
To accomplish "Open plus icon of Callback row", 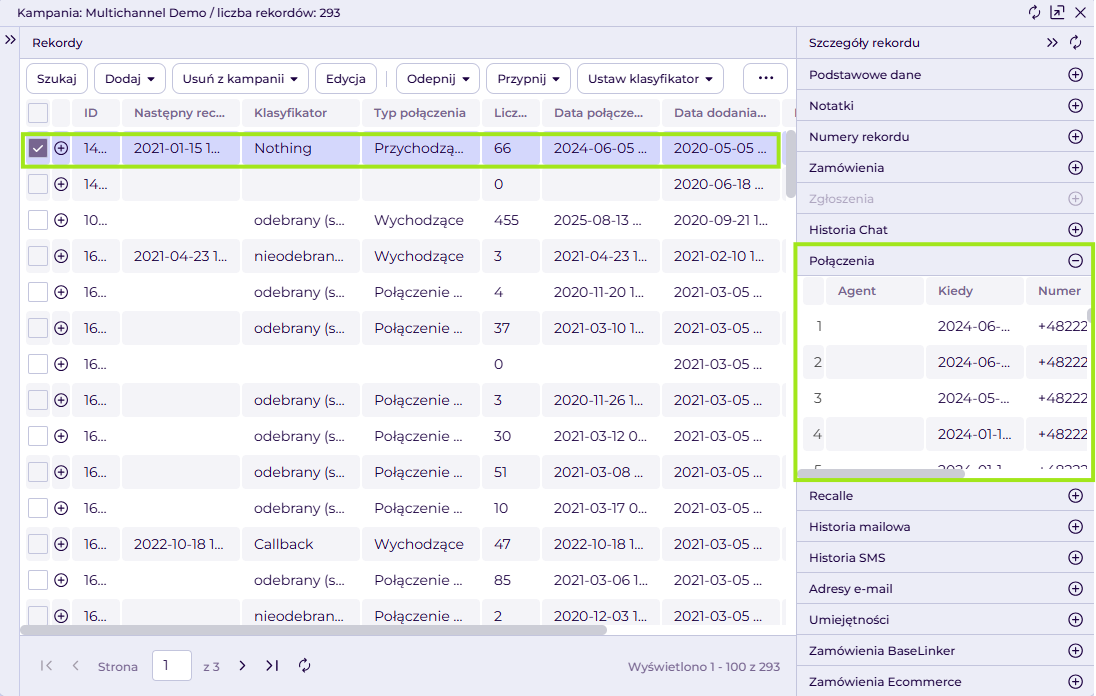I will (x=62, y=544).
